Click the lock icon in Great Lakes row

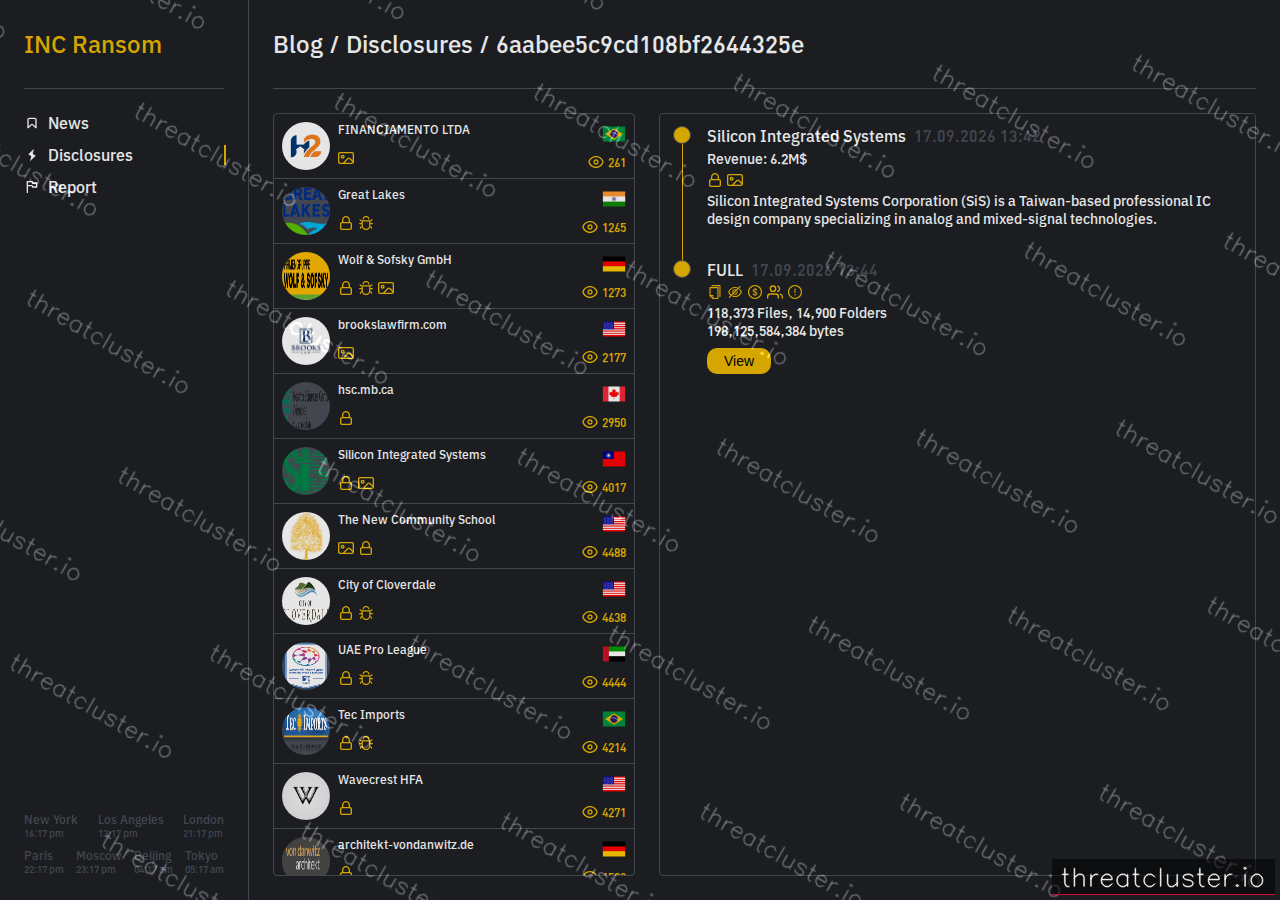tap(346, 223)
